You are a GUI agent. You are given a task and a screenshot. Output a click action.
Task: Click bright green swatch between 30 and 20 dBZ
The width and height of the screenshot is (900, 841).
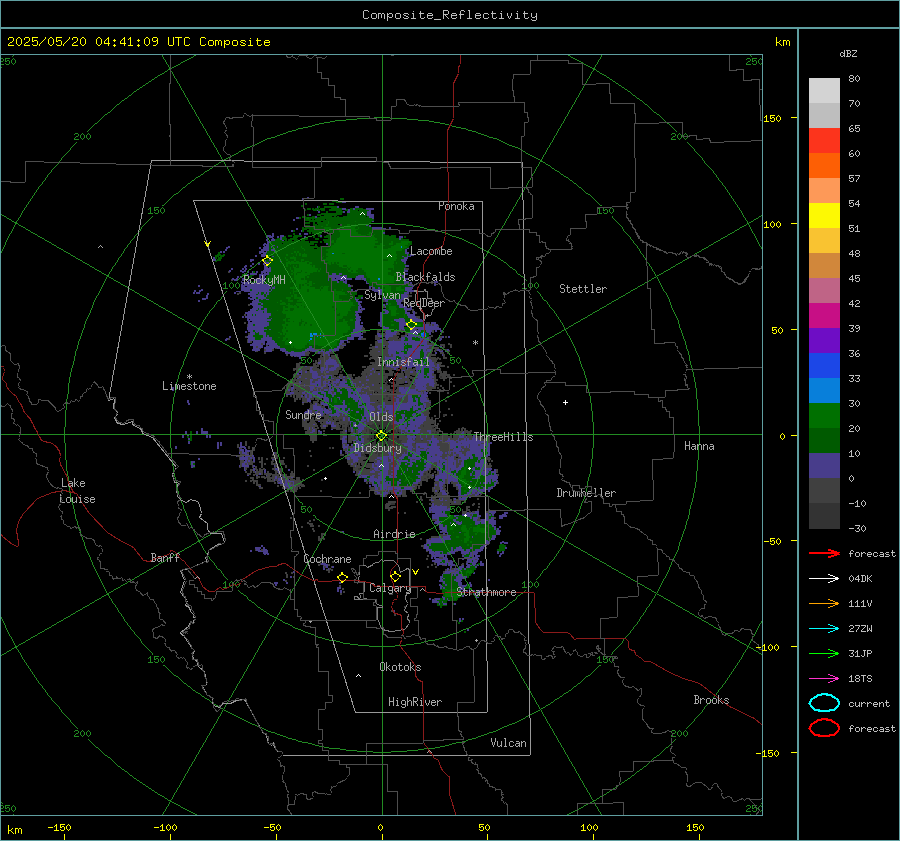(x=824, y=416)
